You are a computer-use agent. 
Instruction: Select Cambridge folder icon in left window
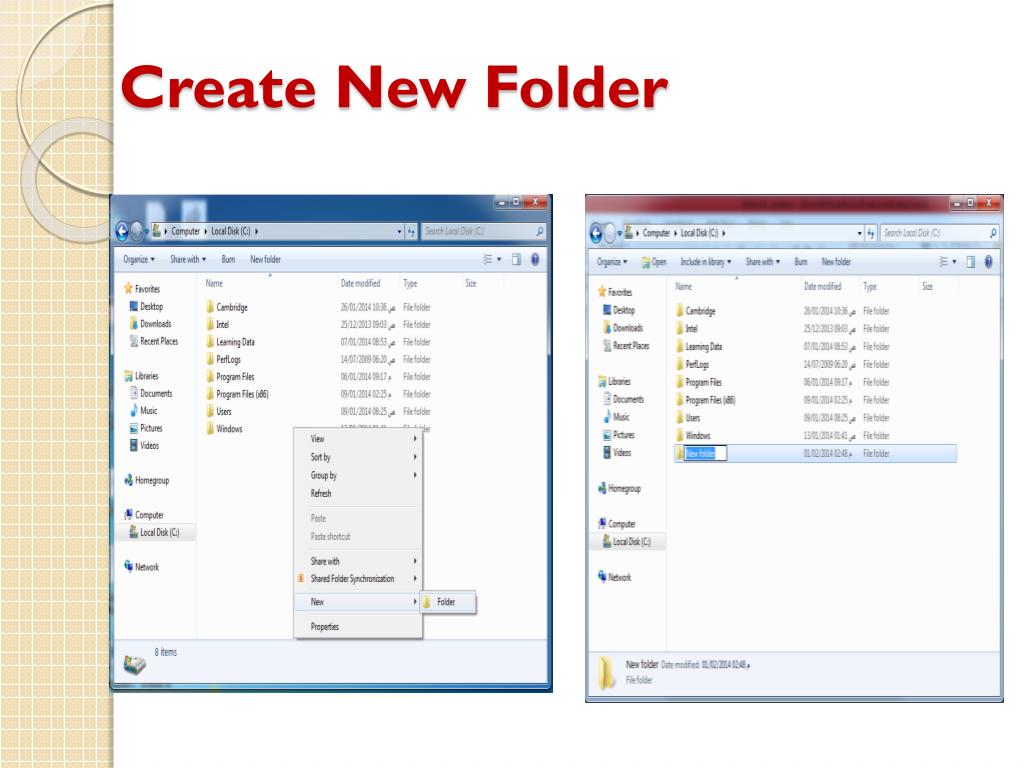coord(210,307)
